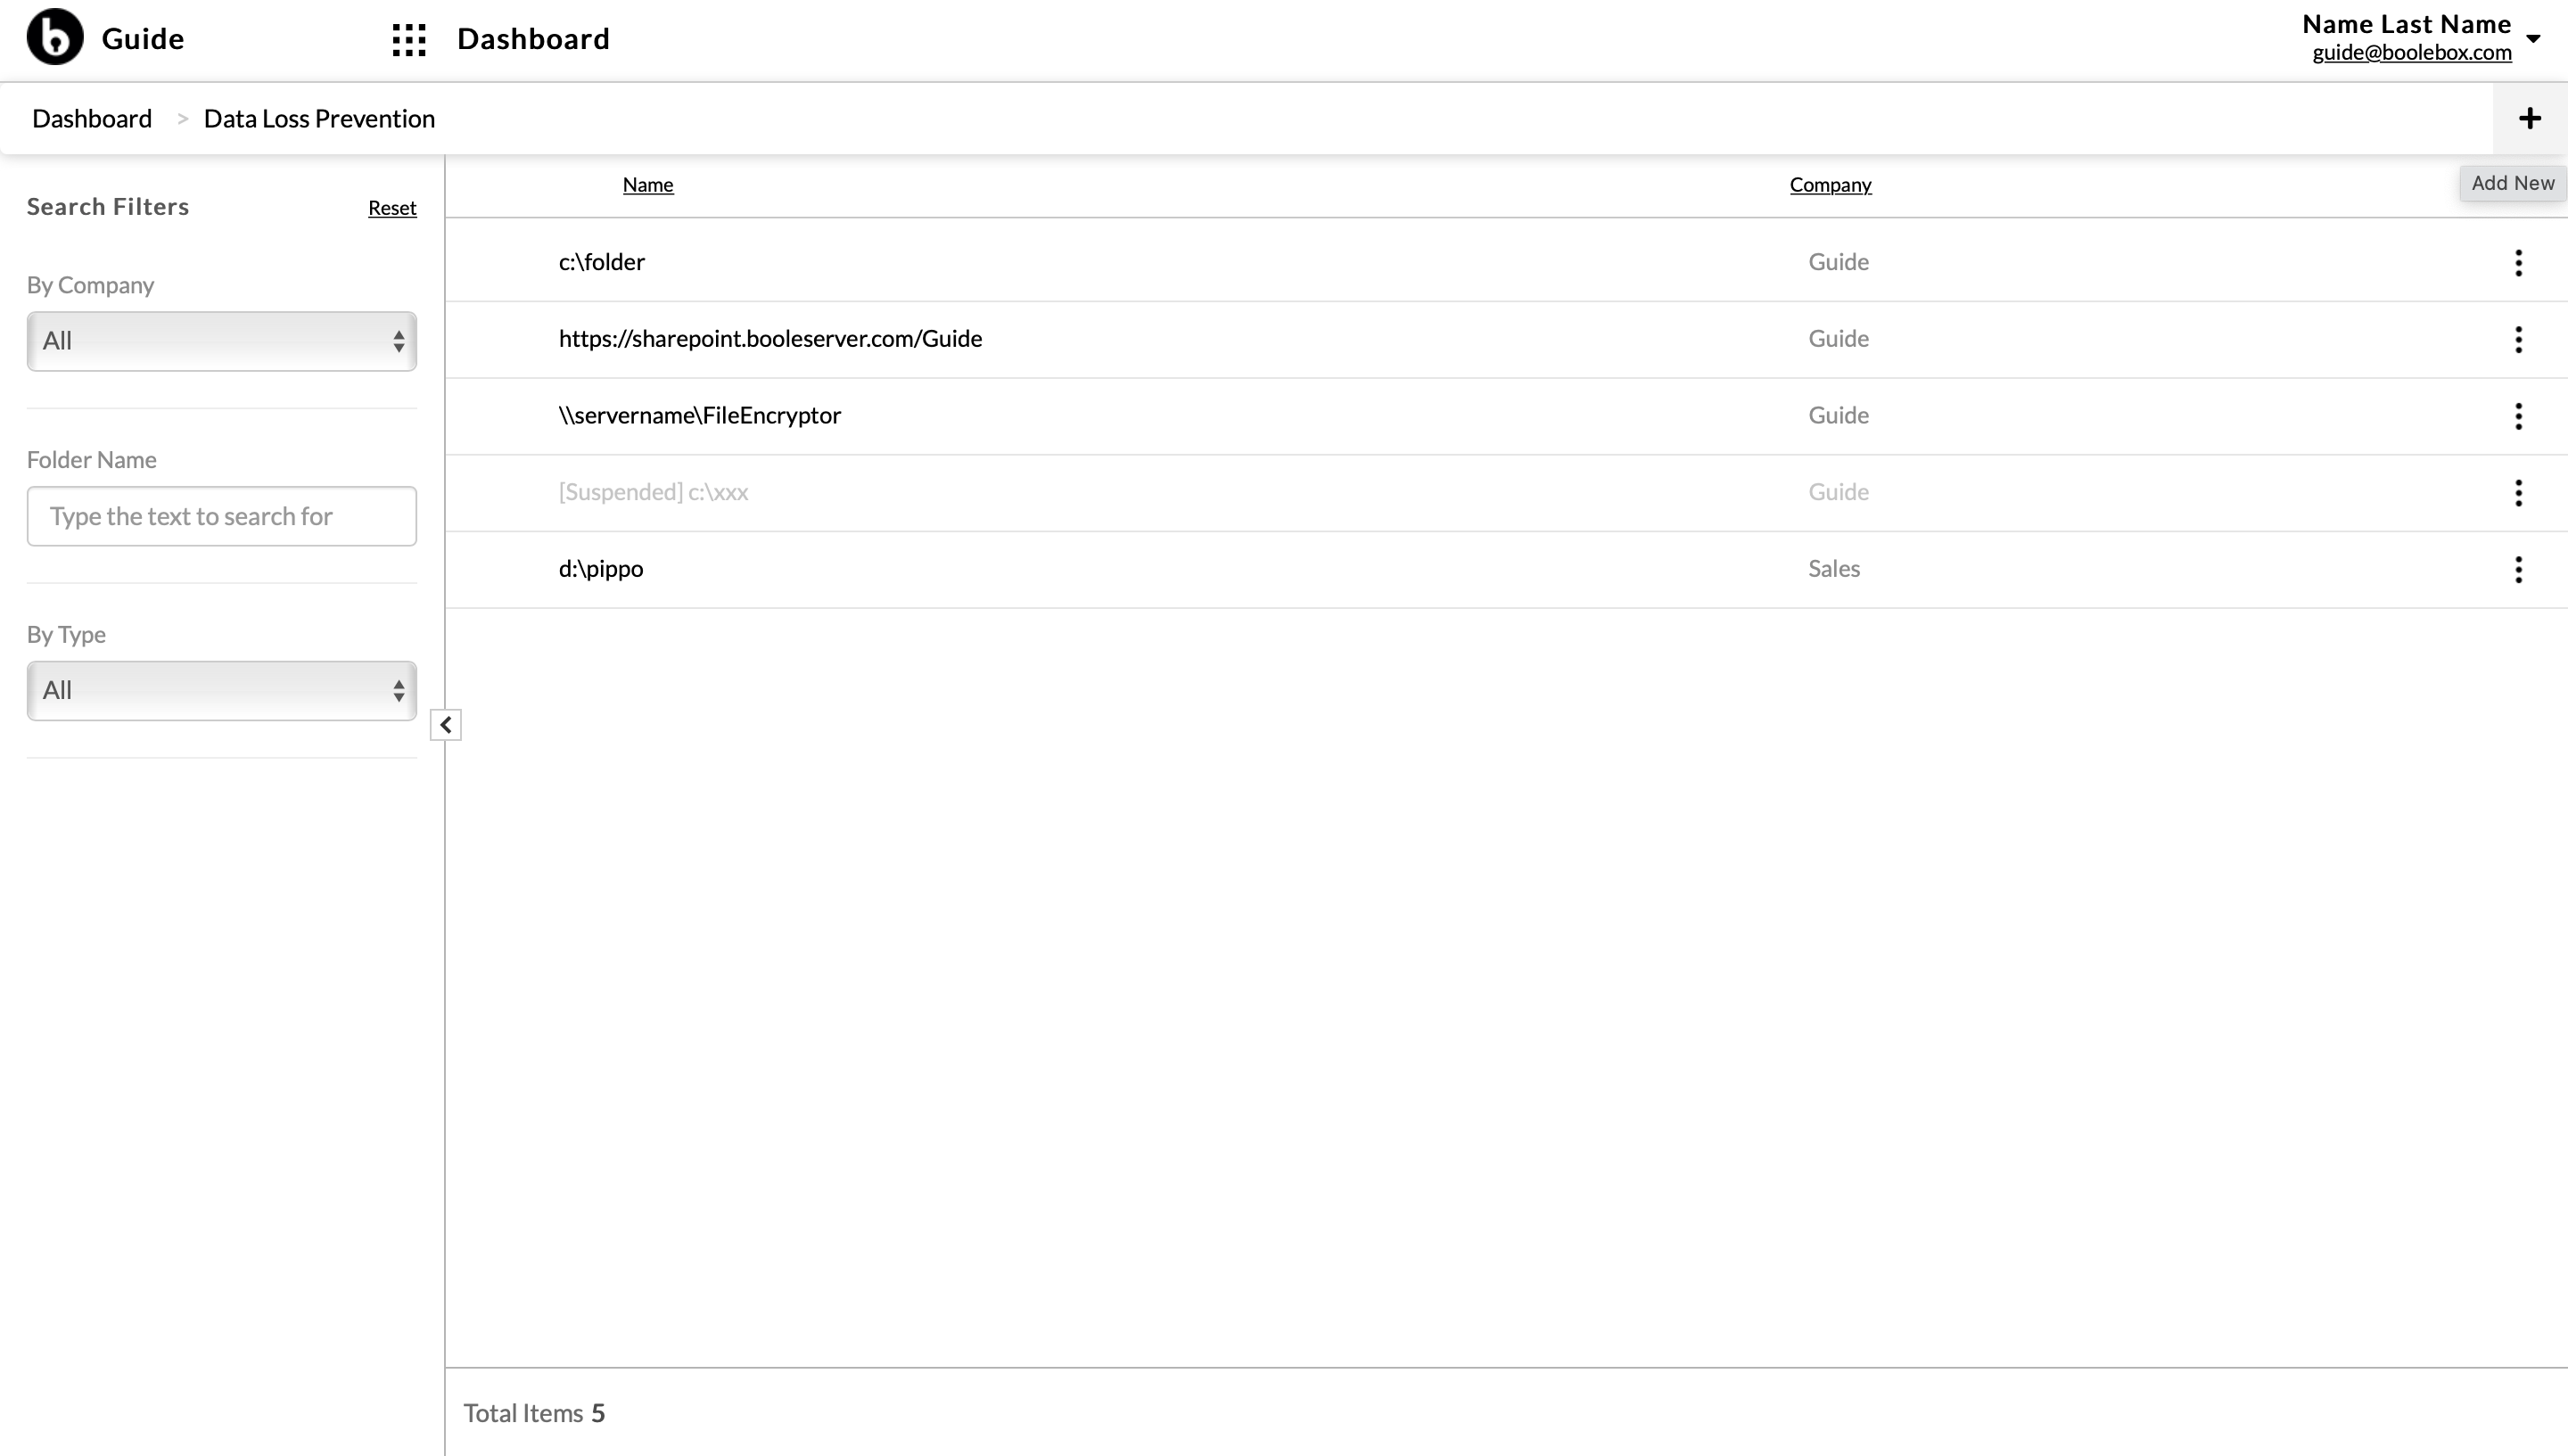Select Data Loss Prevention breadcrumb item
2568x1456 pixels.
coord(319,118)
